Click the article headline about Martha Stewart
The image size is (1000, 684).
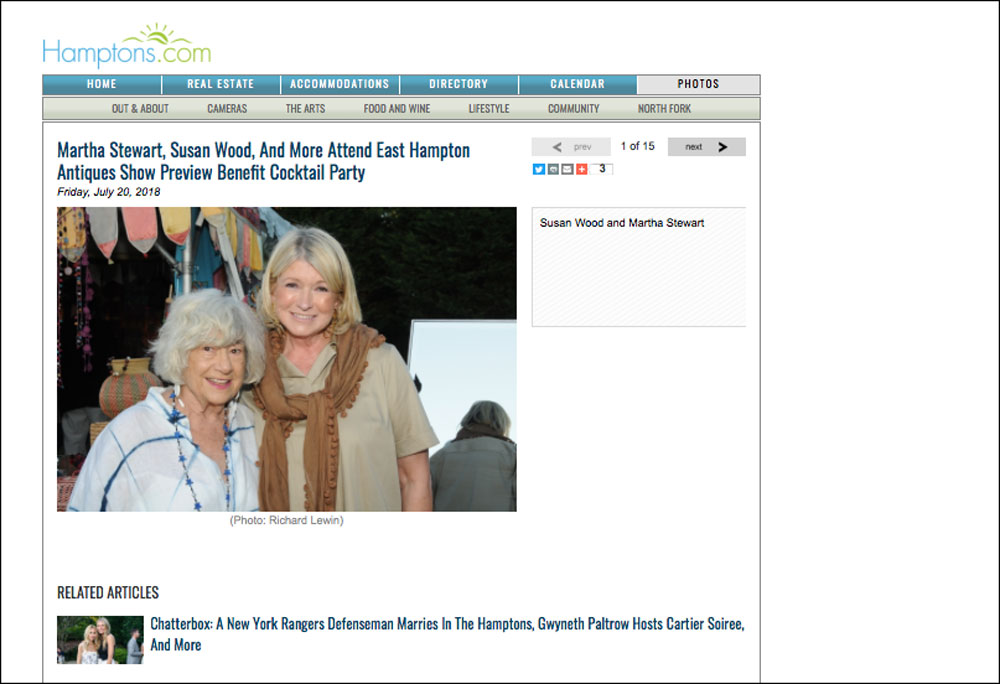click(x=263, y=161)
